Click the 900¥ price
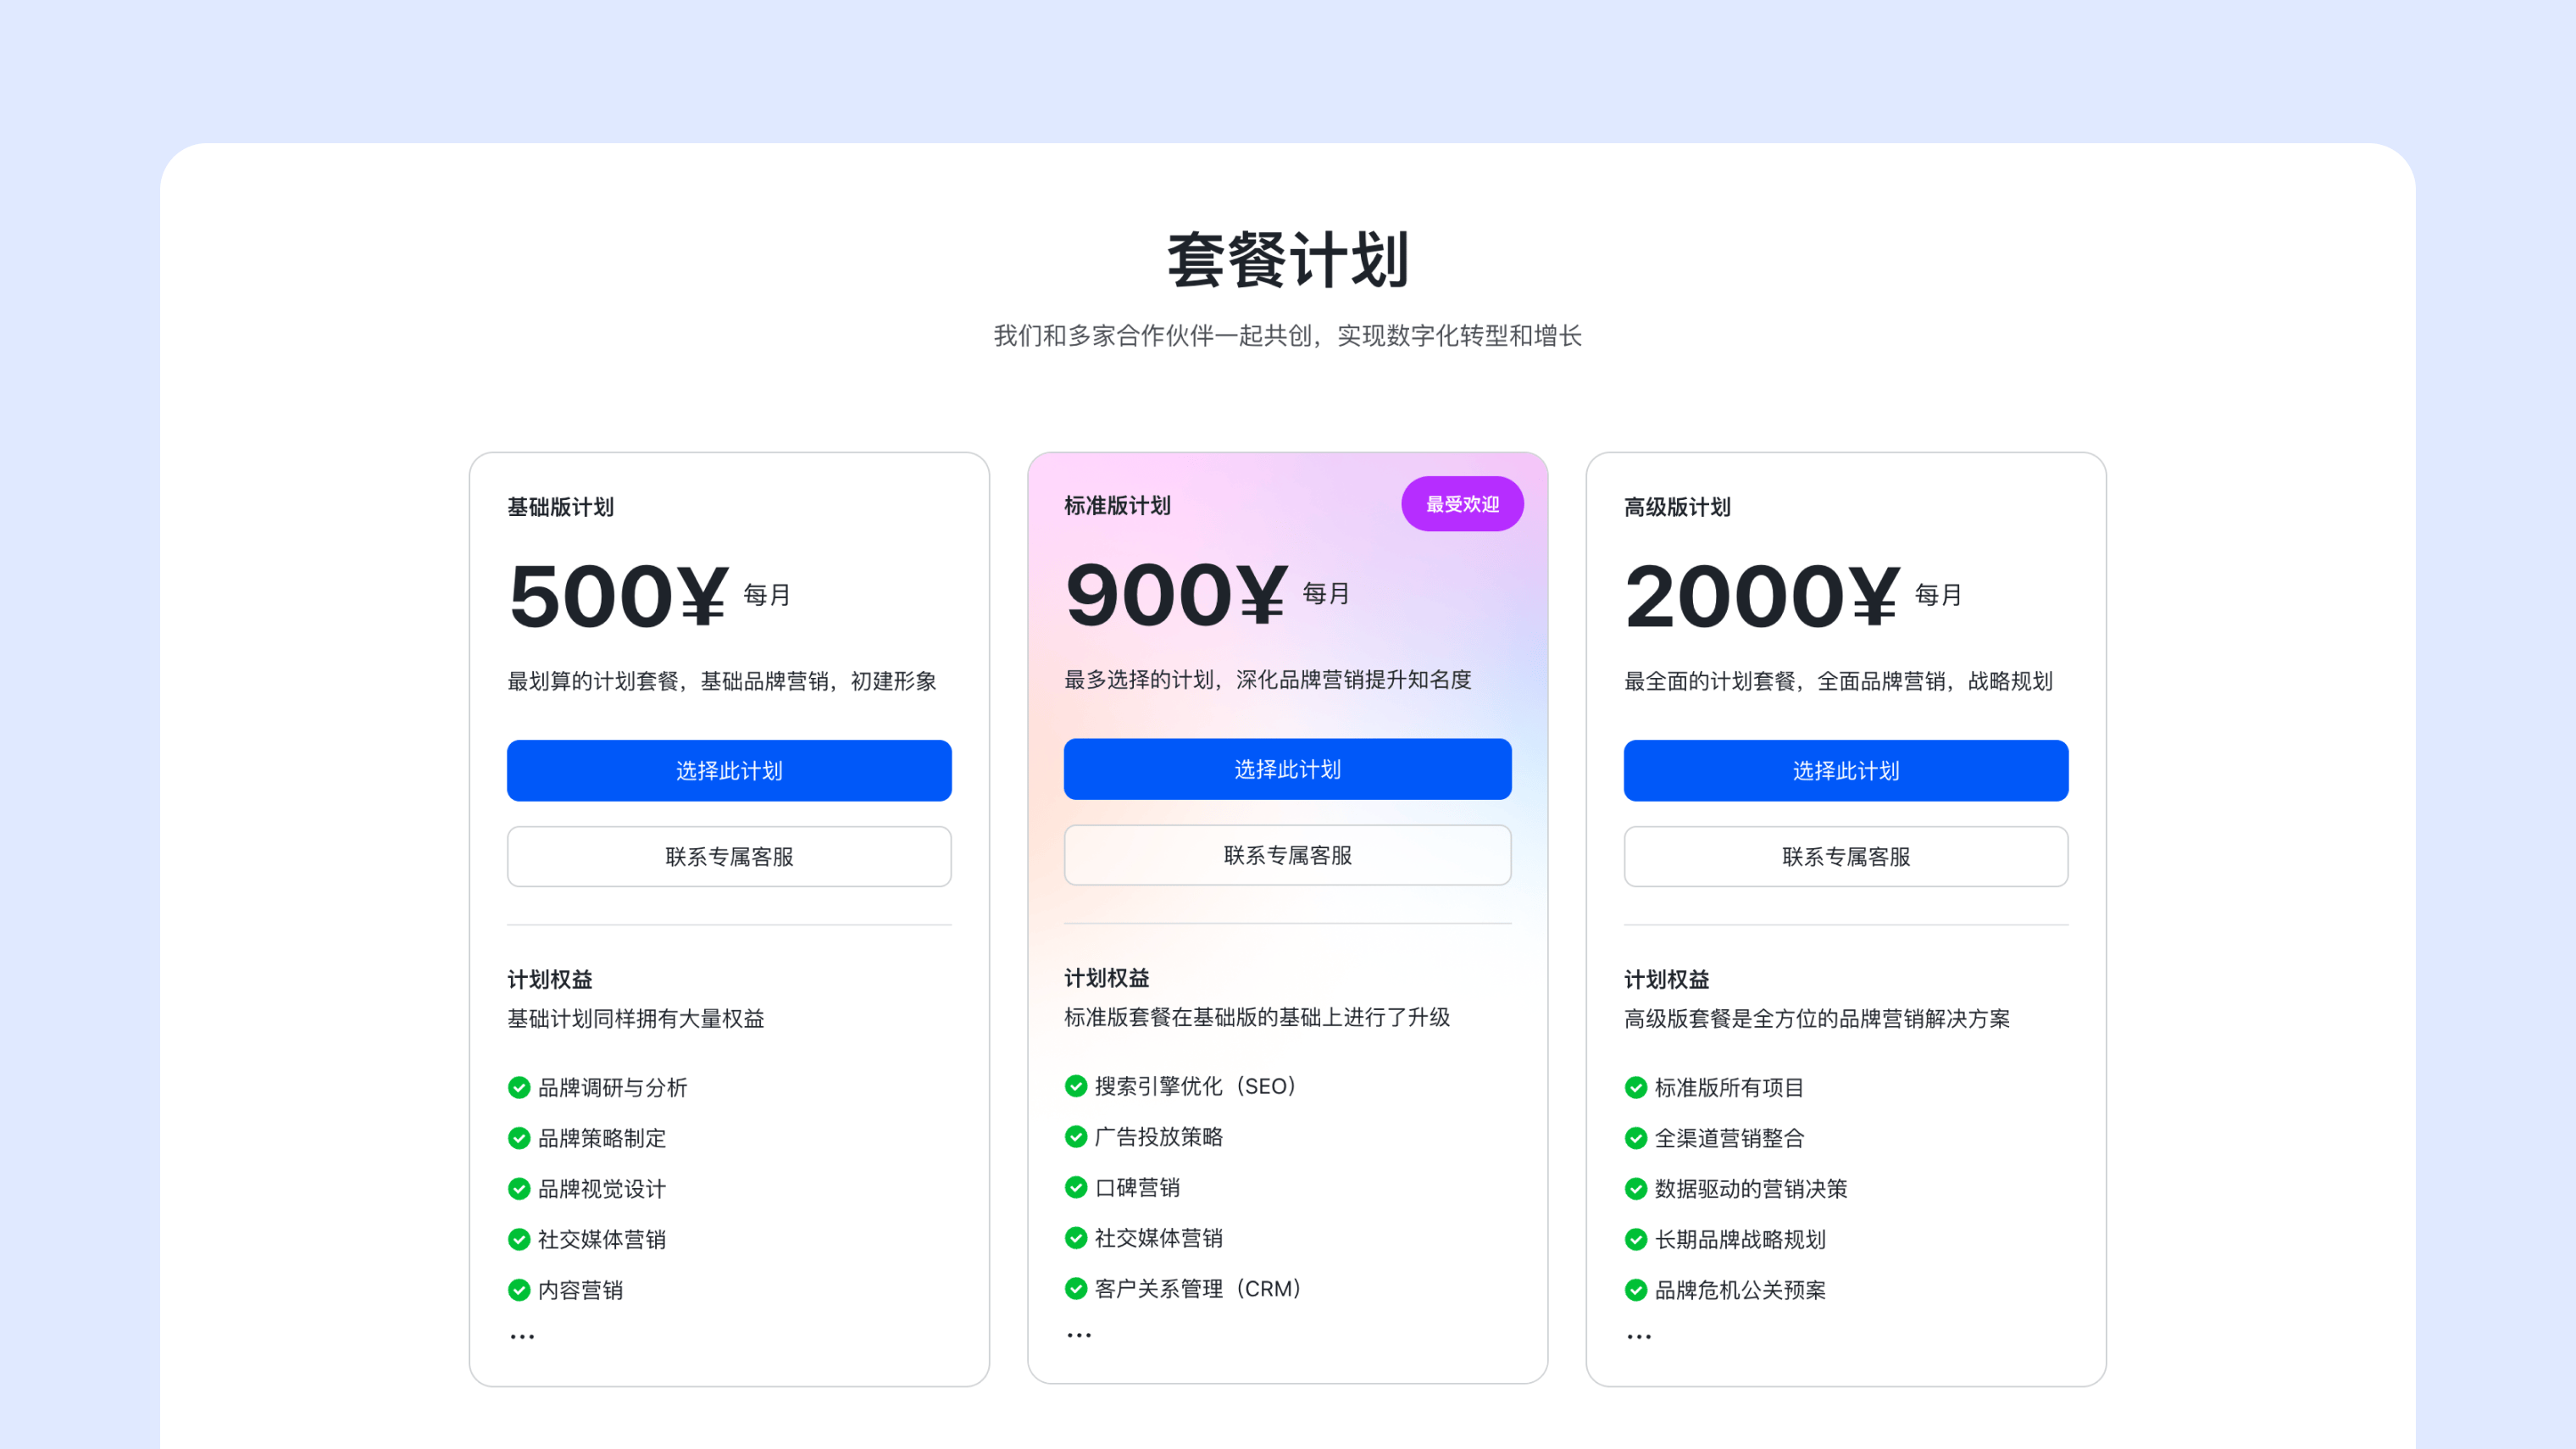 click(1176, 594)
